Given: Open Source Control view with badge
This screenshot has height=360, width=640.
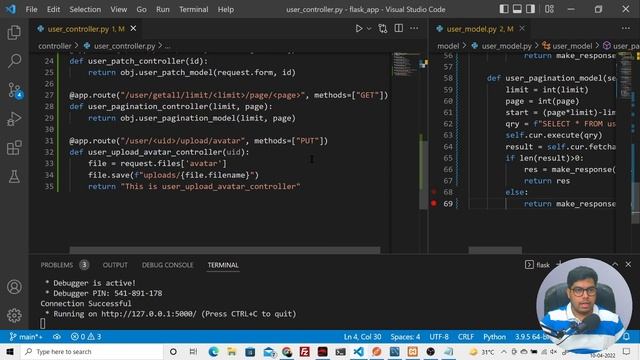Looking at the screenshot, I should 15,90.
